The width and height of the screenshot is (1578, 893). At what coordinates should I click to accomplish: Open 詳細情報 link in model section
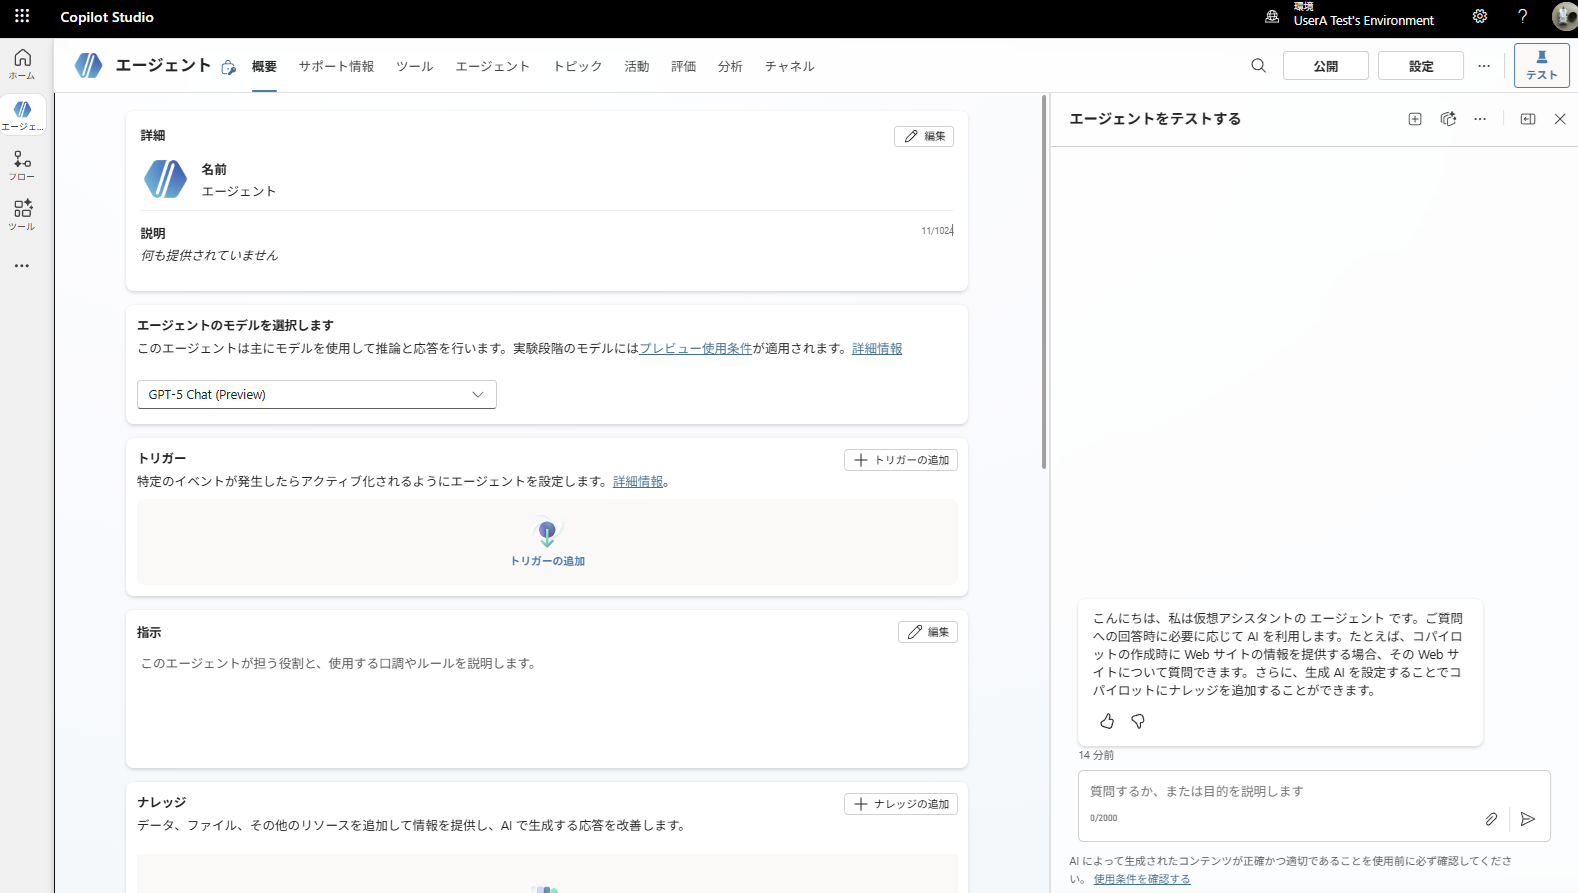(x=877, y=349)
